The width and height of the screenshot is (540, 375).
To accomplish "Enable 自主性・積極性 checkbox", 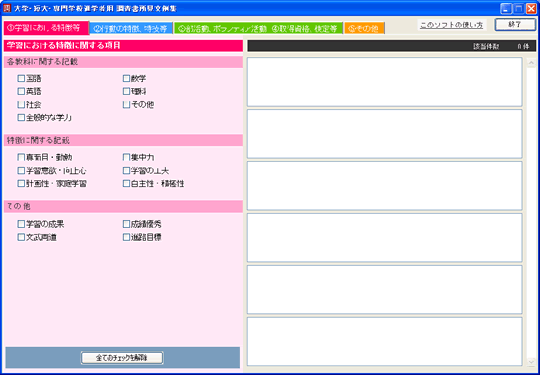I will [x=126, y=184].
